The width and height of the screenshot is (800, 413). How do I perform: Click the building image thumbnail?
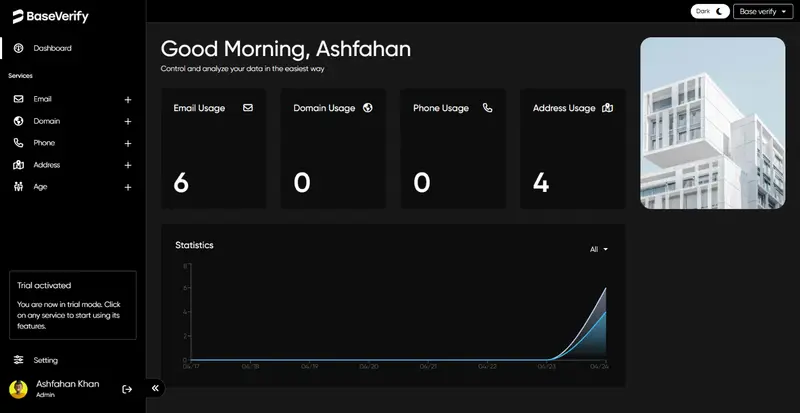click(712, 123)
